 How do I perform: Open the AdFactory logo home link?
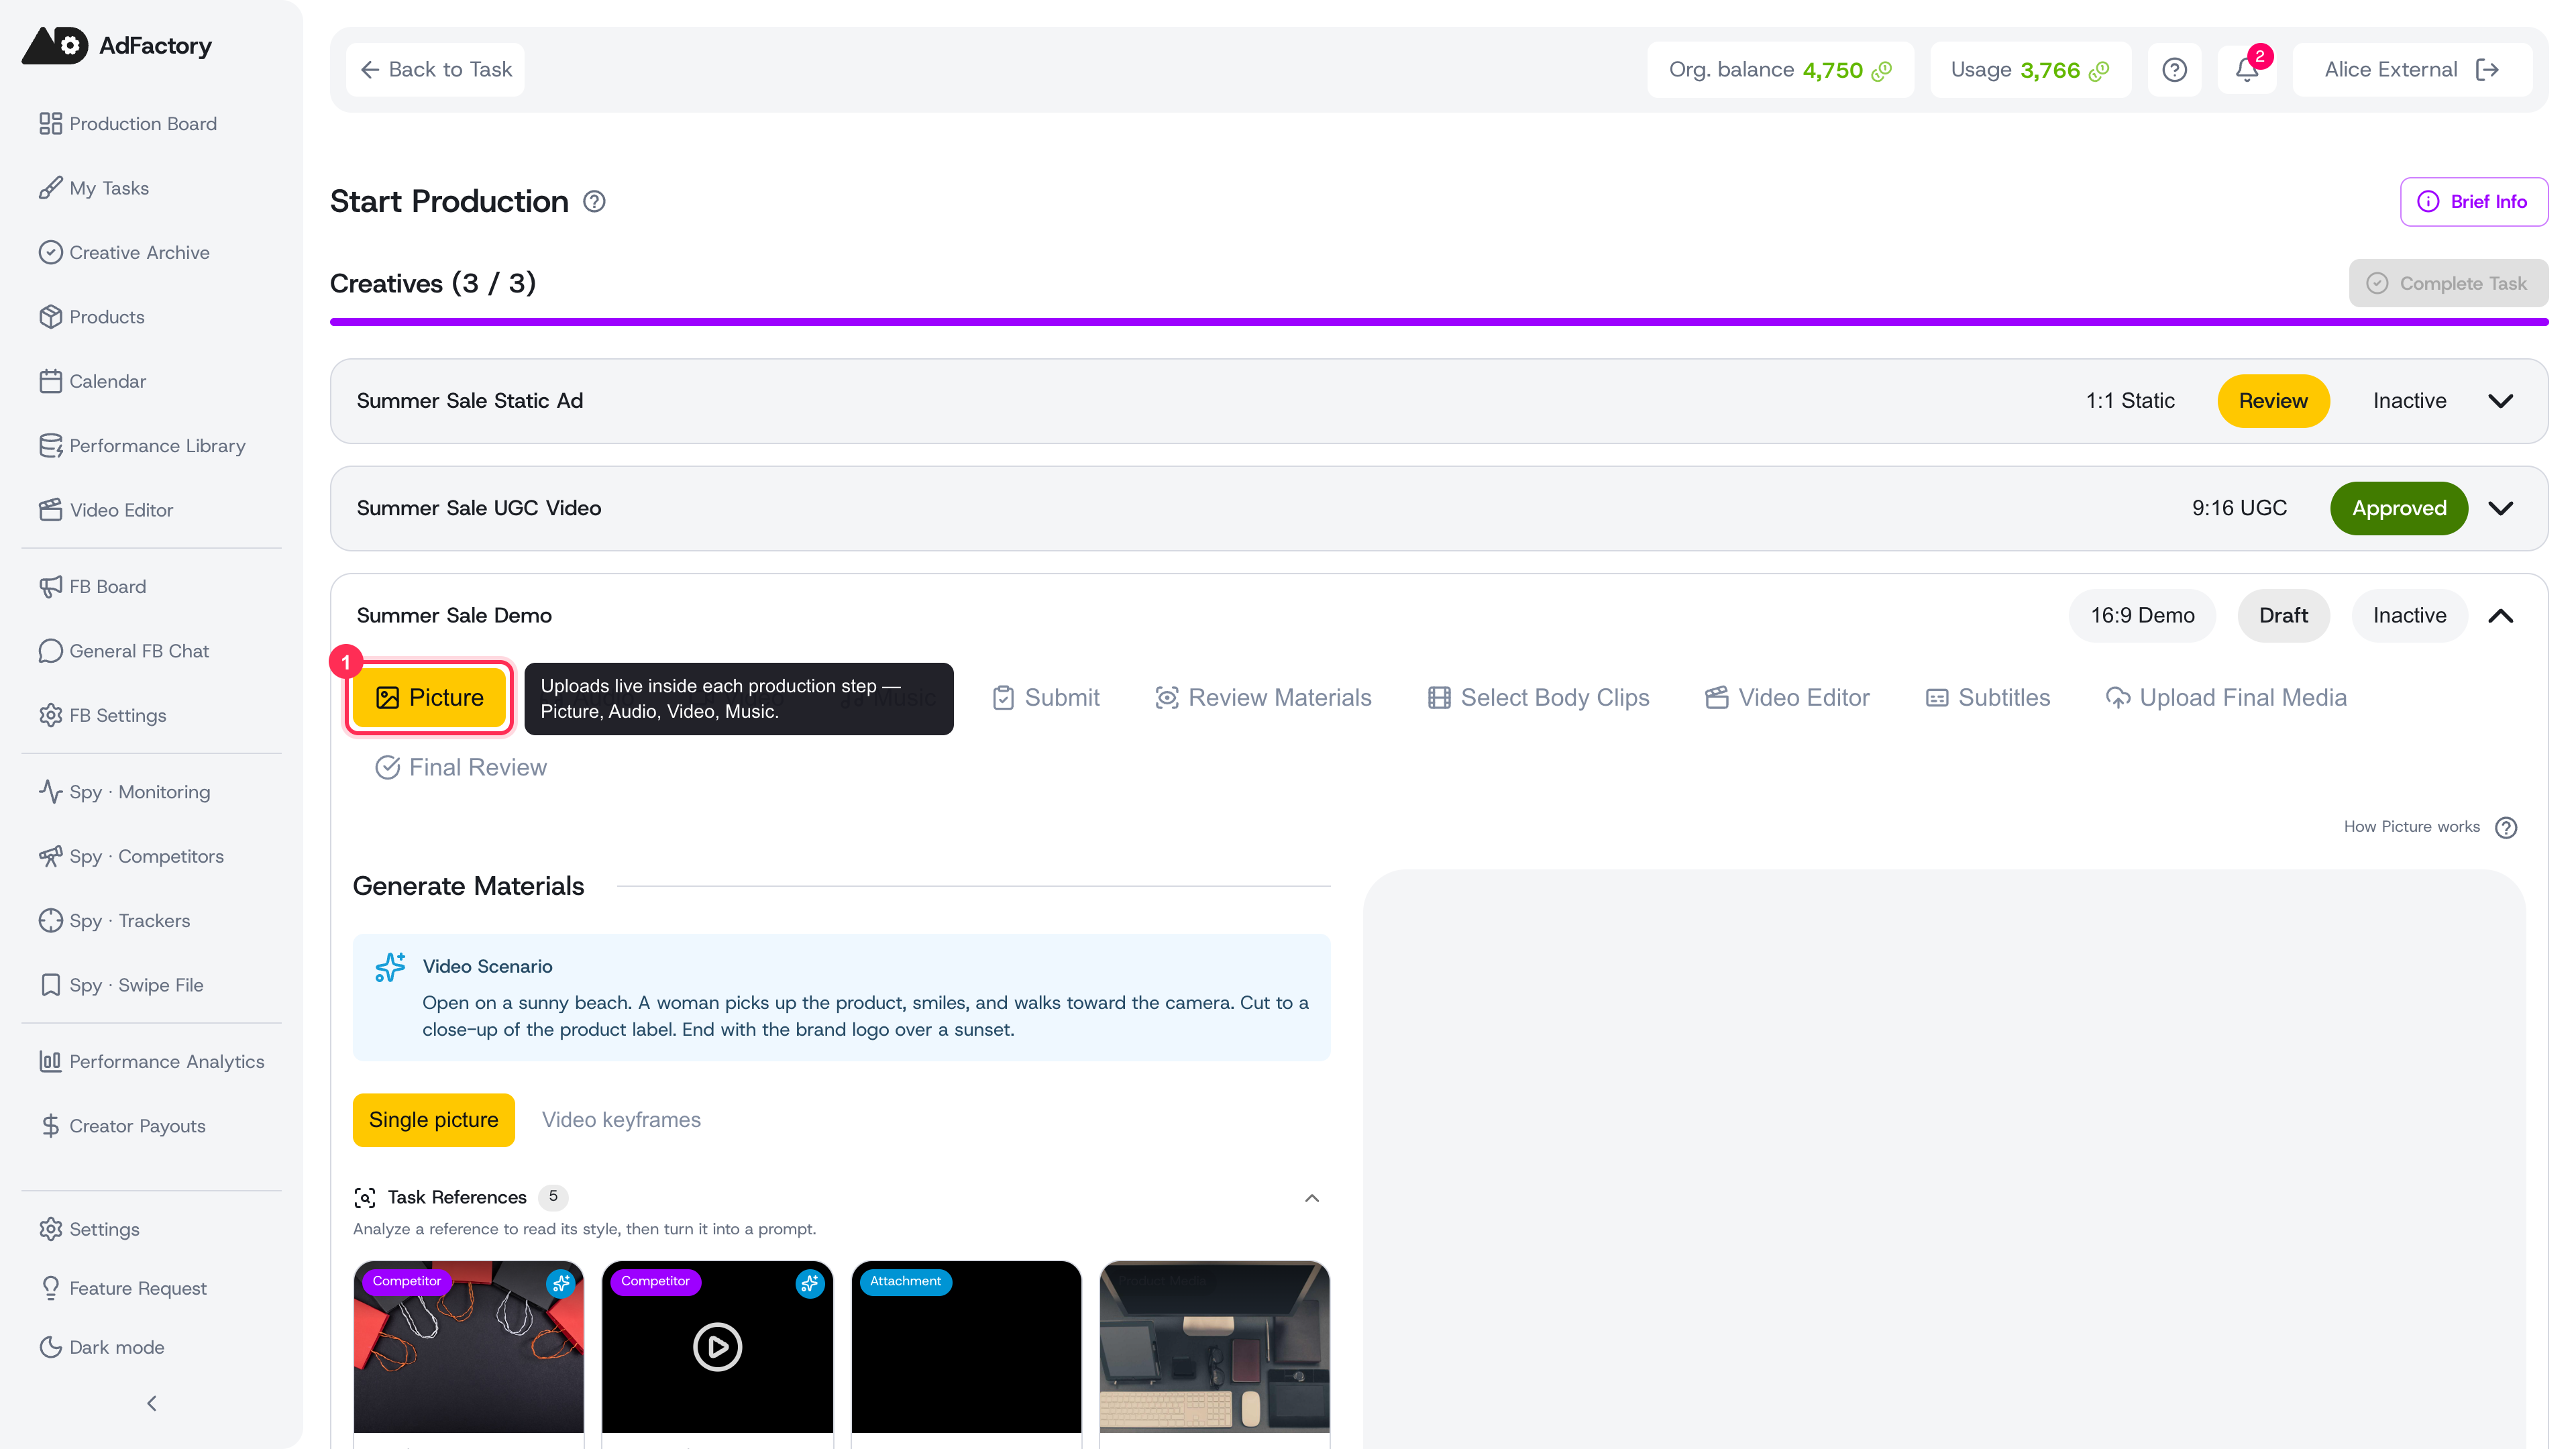click(117, 45)
